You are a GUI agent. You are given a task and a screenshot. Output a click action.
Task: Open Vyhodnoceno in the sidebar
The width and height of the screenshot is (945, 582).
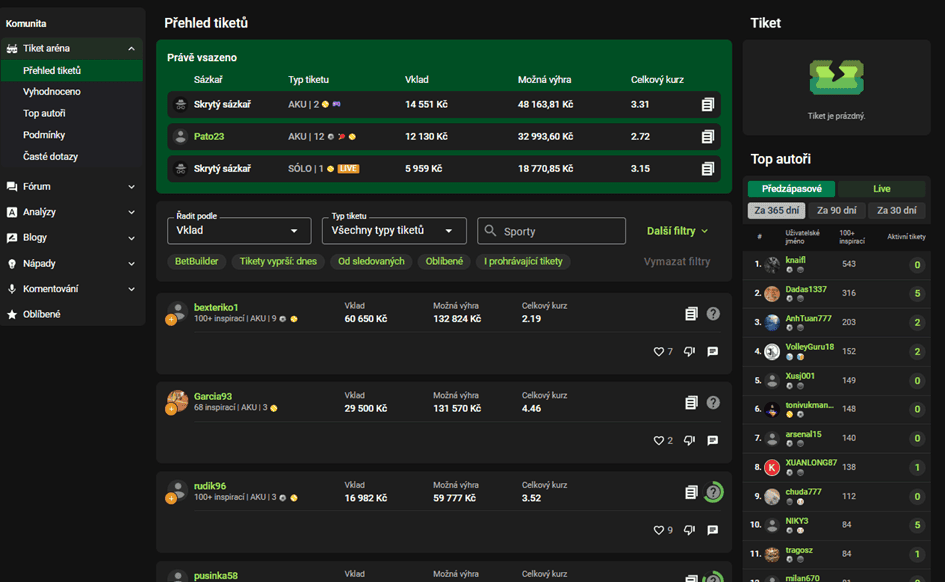[52, 92]
